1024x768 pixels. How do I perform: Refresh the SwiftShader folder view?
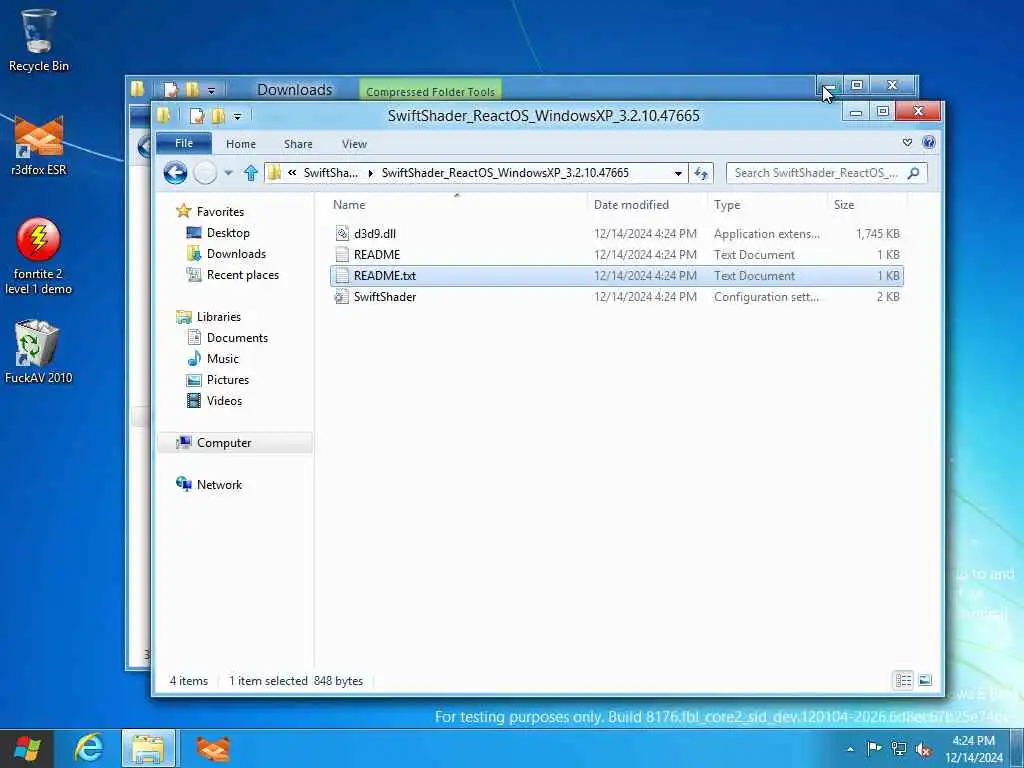pos(701,173)
